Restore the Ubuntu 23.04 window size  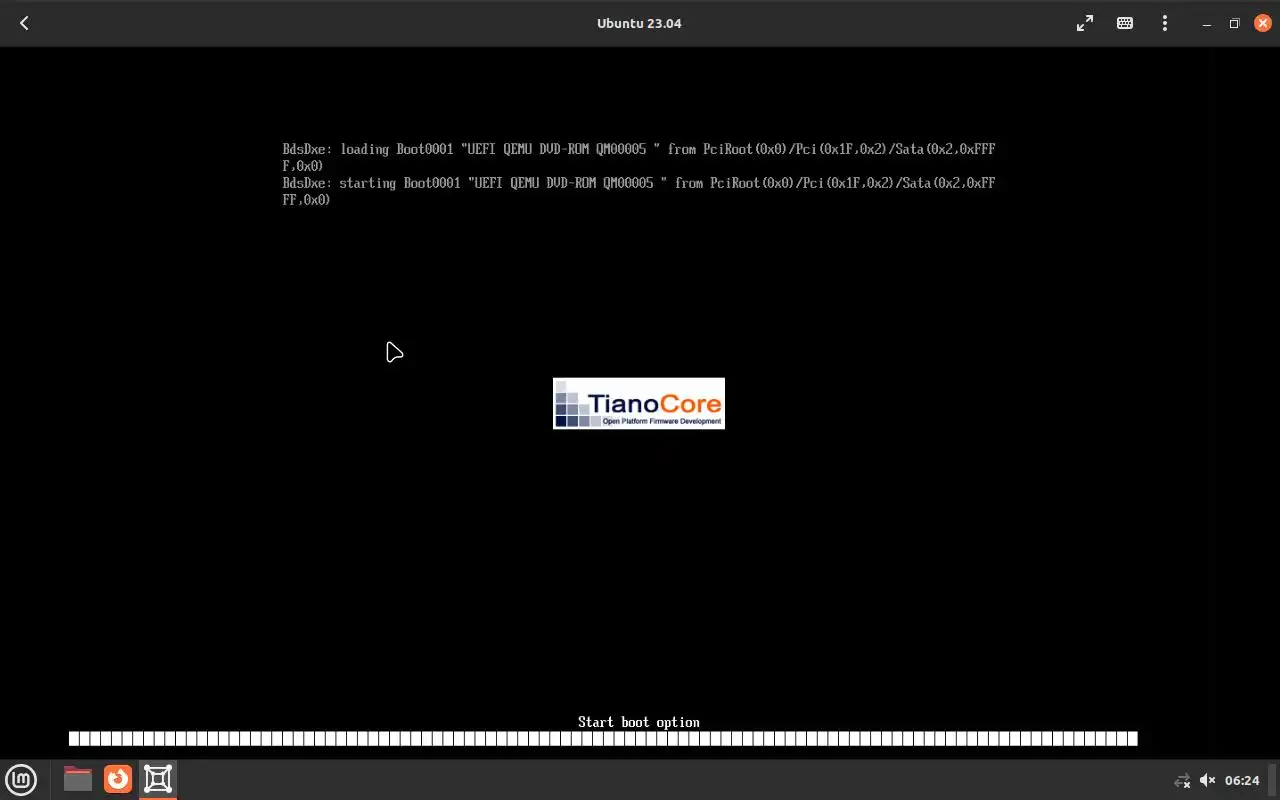tap(1235, 23)
